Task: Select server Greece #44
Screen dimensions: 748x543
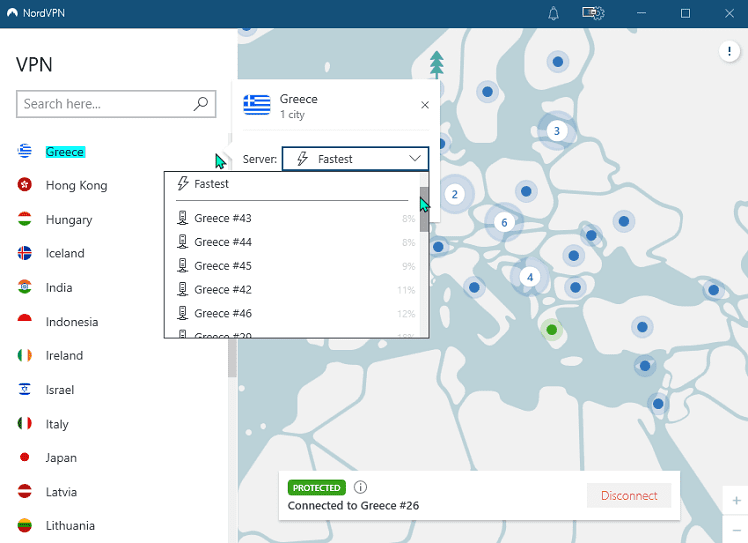Action: (292, 242)
